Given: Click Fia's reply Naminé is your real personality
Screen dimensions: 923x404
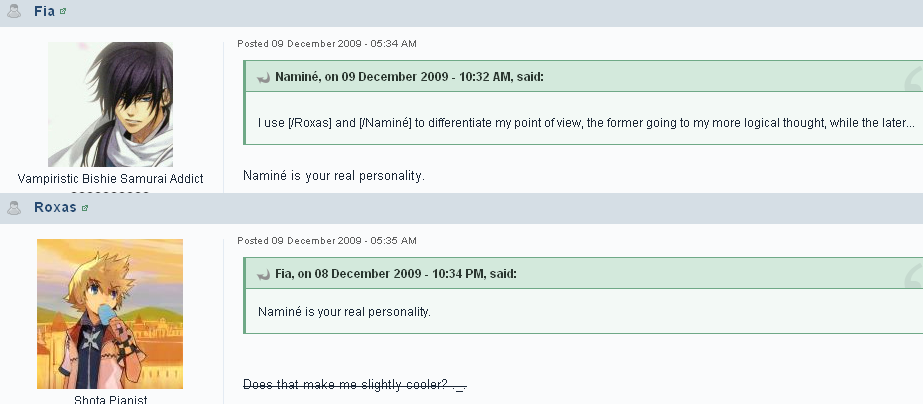Looking at the screenshot, I should 334,175.
